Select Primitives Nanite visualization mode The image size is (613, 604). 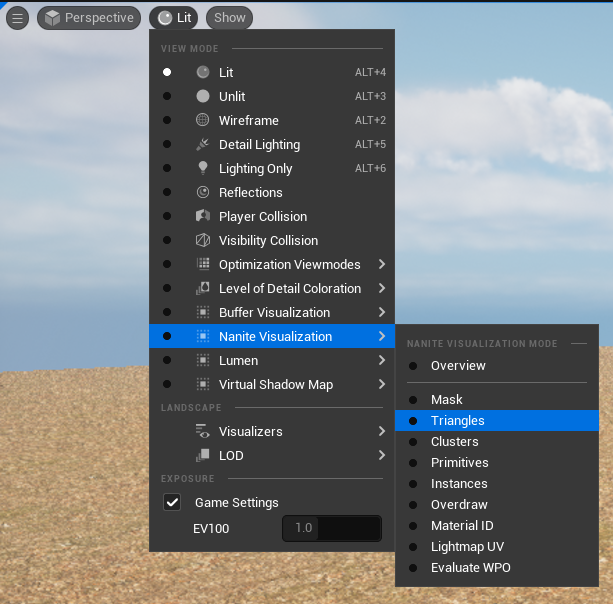[x=497, y=463]
